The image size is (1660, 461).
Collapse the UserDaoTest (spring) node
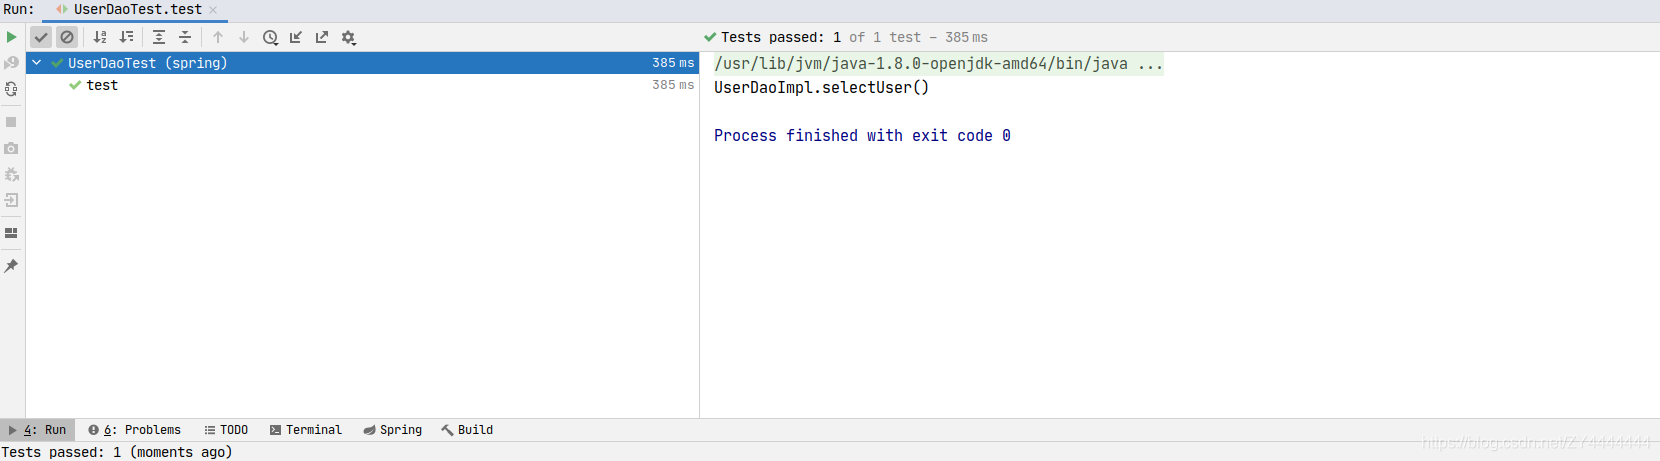point(37,63)
